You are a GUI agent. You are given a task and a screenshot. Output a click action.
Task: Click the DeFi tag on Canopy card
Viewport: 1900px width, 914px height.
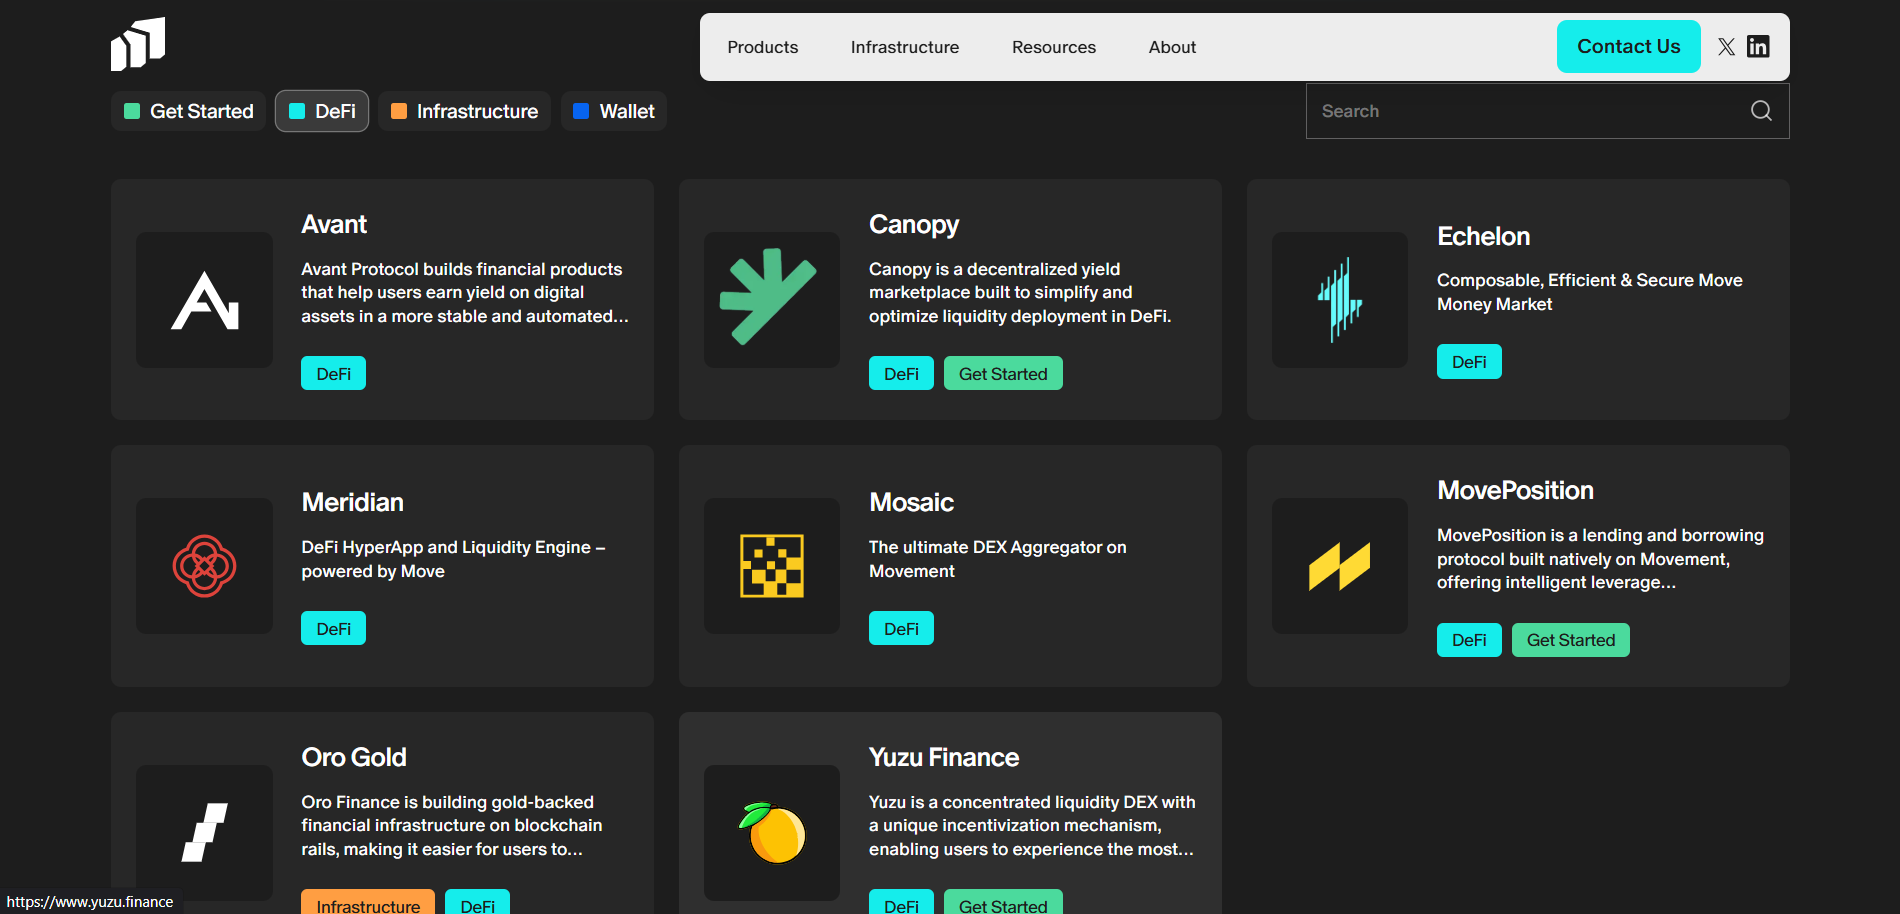pos(901,373)
